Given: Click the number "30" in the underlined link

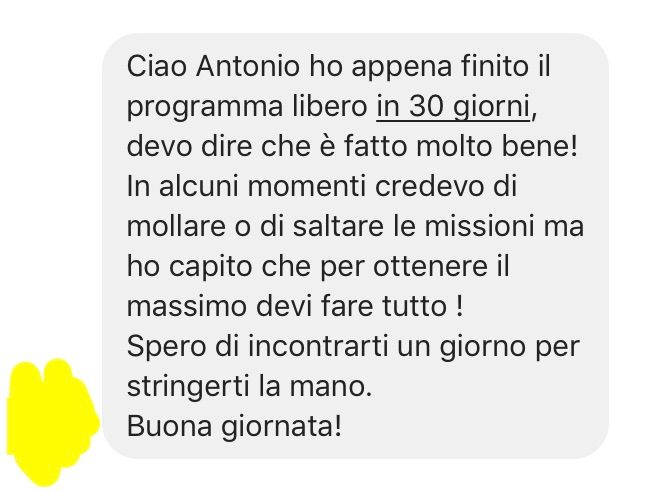Looking at the screenshot, I should point(427,107).
